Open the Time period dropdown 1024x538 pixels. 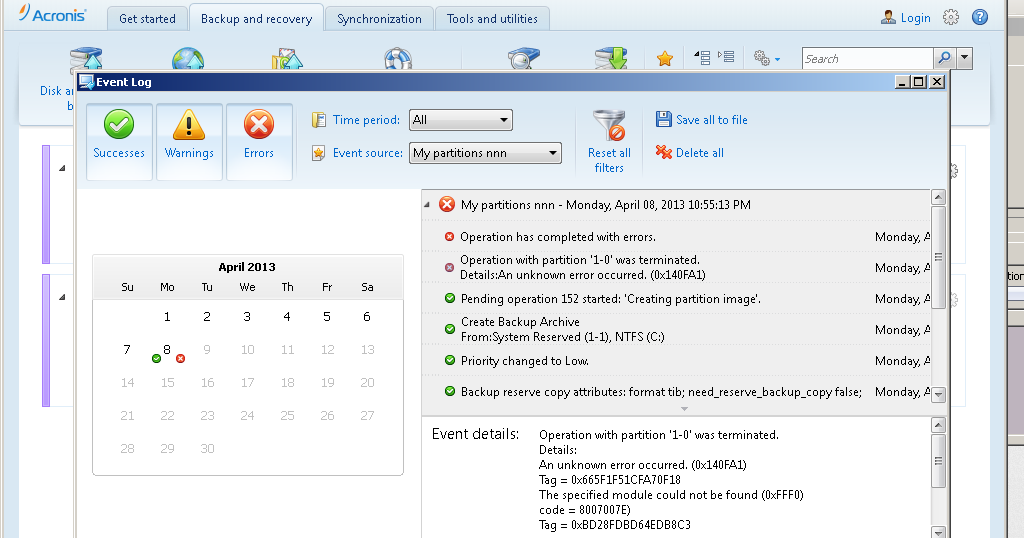460,120
